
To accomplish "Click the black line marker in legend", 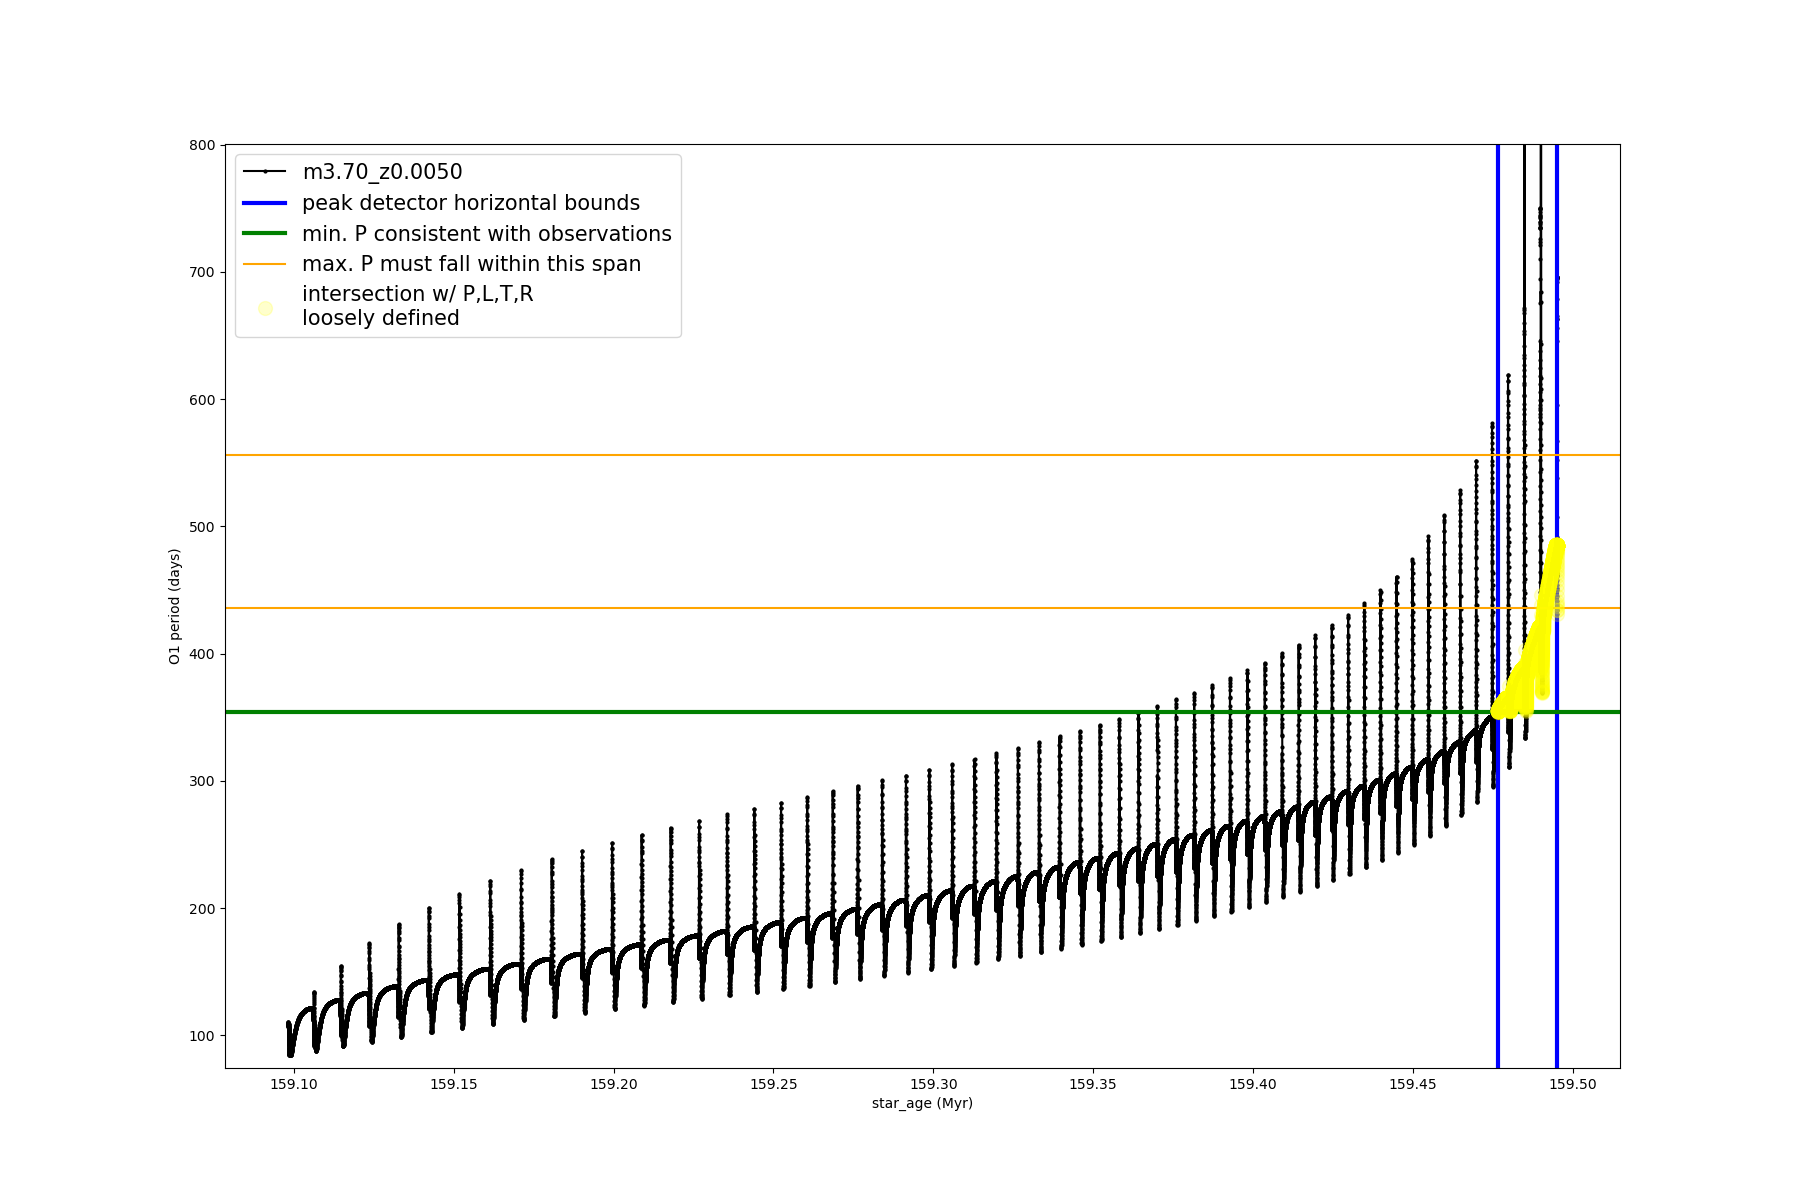I will pyautogui.click(x=265, y=172).
